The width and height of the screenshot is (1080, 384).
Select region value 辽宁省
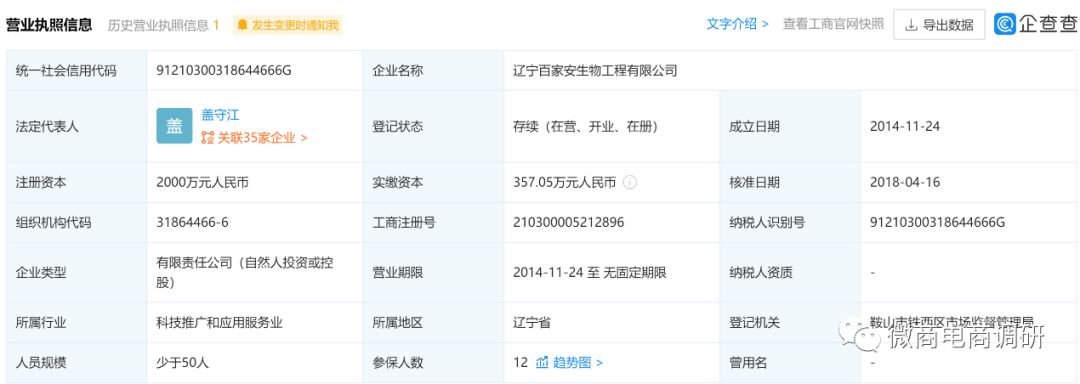pyautogui.click(x=532, y=323)
